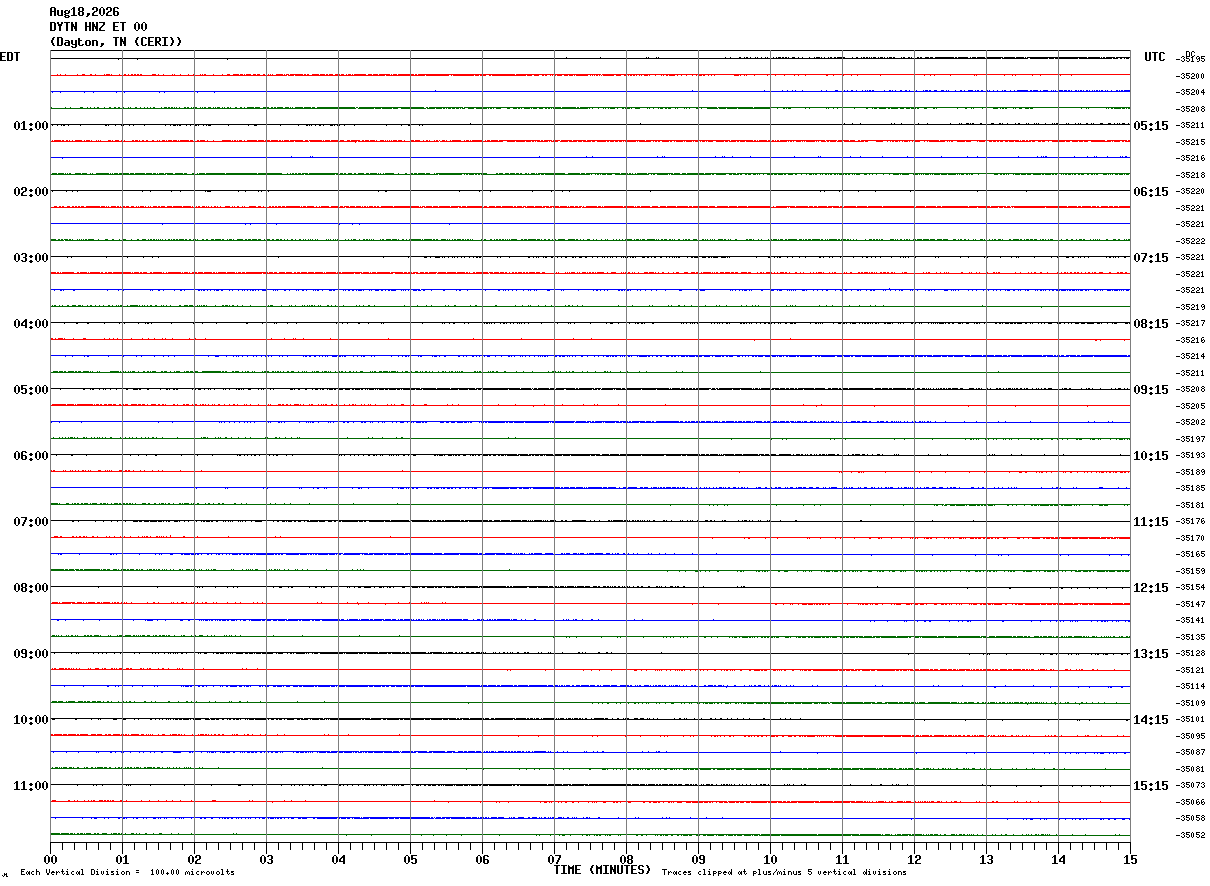Image resolution: width=1210 pixels, height=886 pixels.
Task: Click the 15:15 UTC time label
Action: [1150, 786]
